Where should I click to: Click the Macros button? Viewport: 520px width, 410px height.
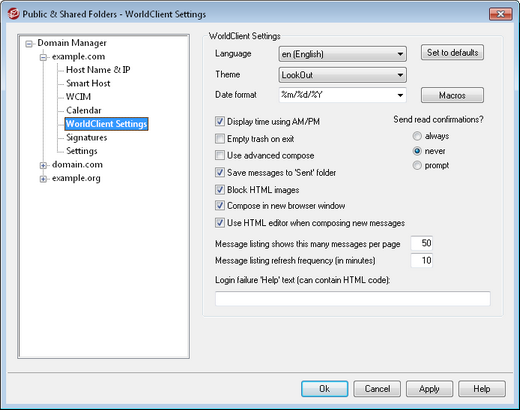tap(452, 96)
